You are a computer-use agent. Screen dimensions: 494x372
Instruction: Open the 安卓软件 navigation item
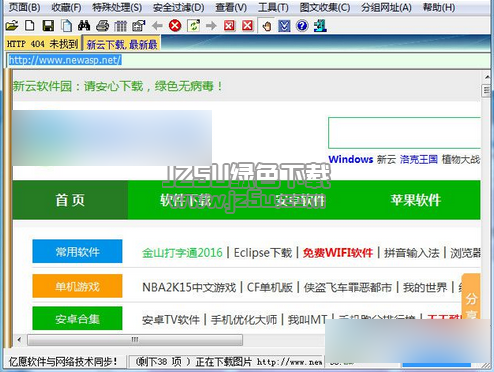tap(300, 200)
